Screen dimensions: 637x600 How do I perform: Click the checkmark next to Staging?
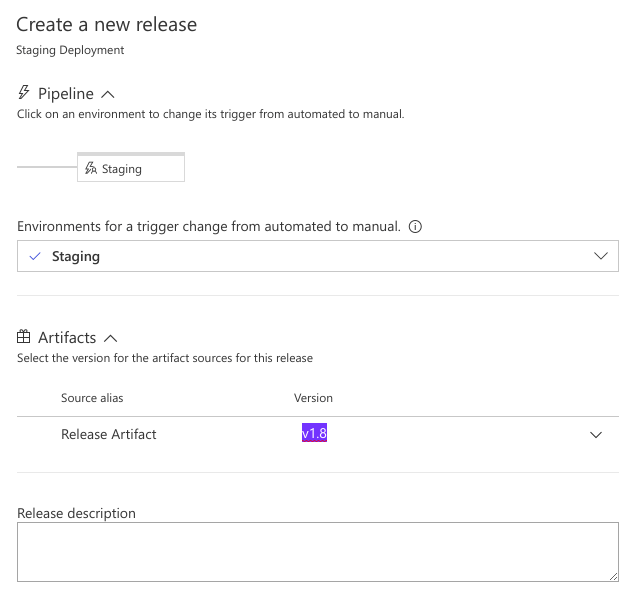pos(35,256)
